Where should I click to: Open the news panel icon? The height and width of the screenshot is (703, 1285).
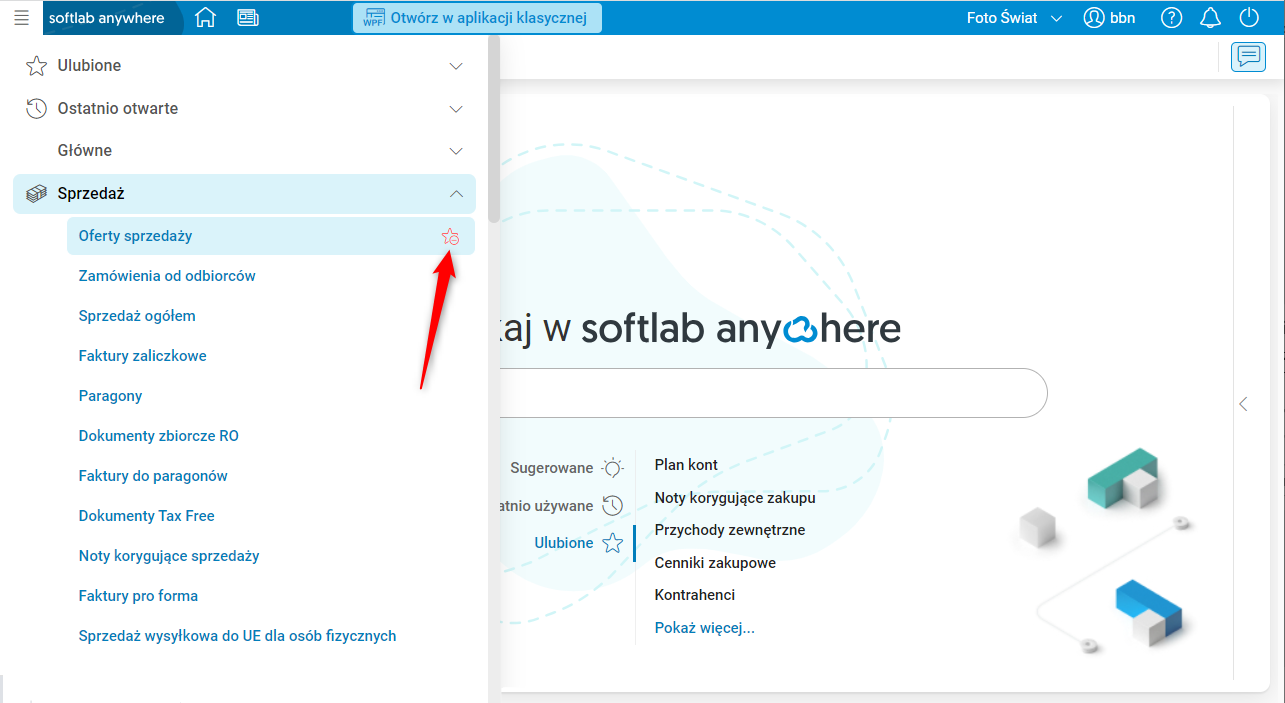click(x=247, y=17)
